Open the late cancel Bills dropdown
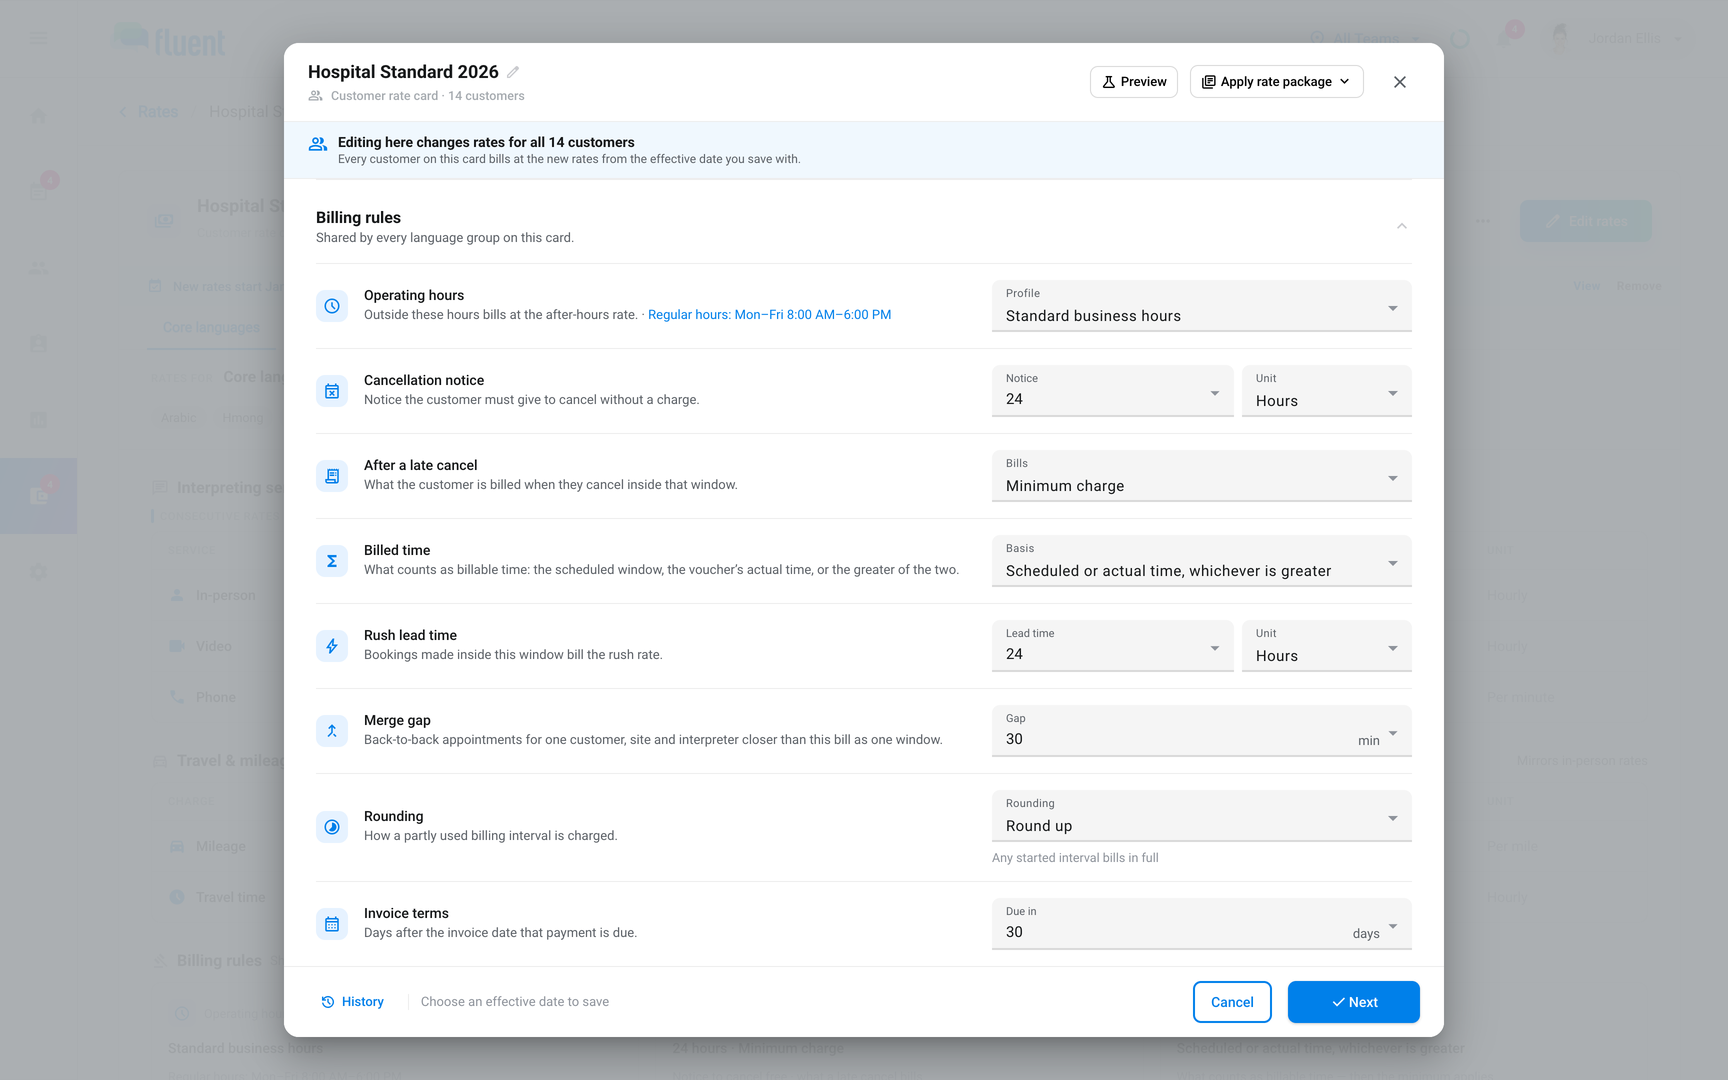This screenshot has height=1080, width=1728. 1202,476
